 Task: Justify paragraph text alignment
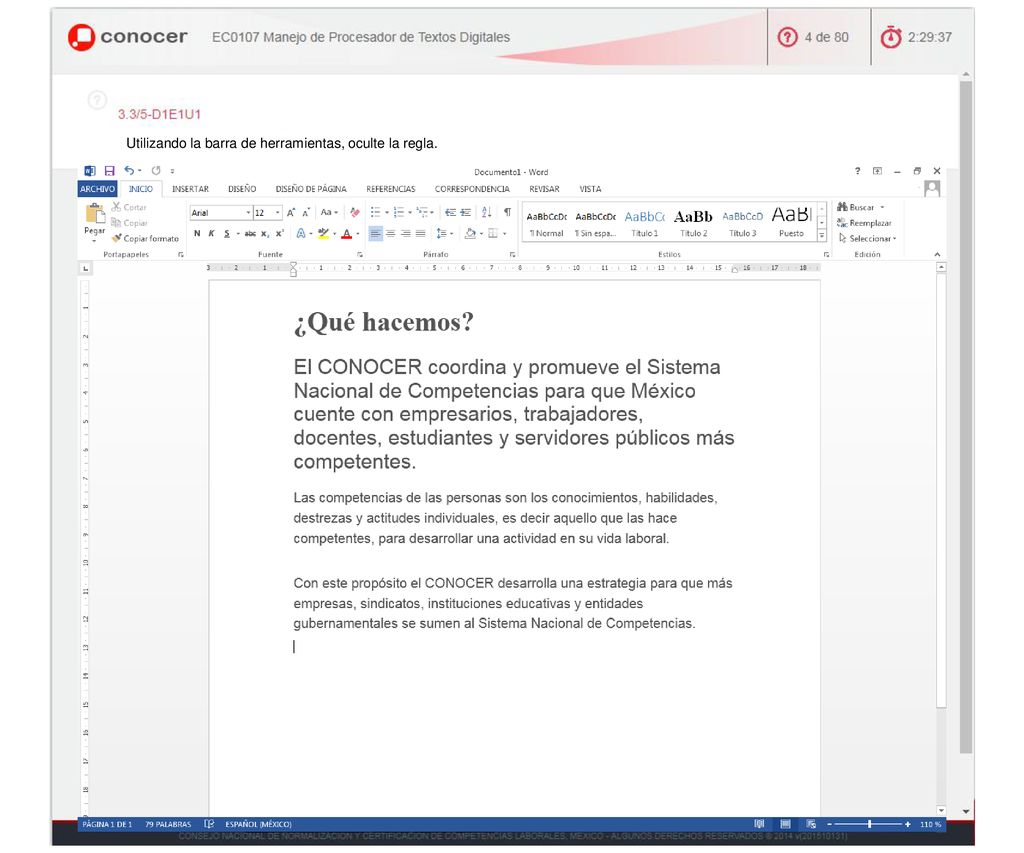pos(421,233)
